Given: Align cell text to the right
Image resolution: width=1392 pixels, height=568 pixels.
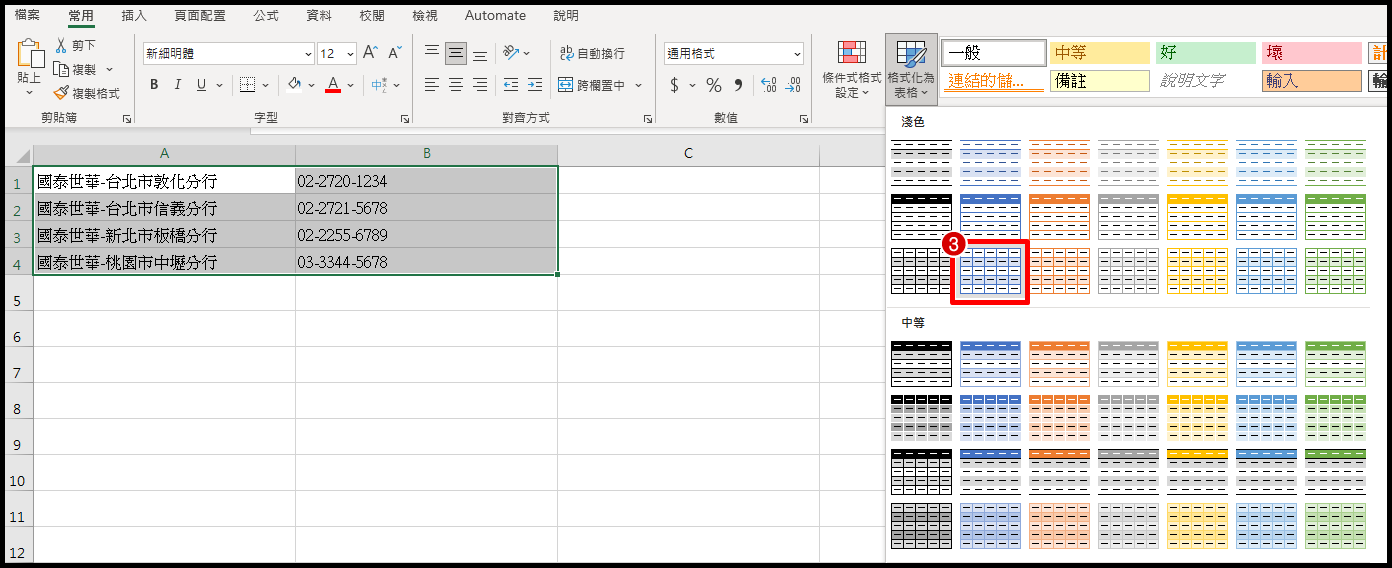Looking at the screenshot, I should (x=480, y=85).
